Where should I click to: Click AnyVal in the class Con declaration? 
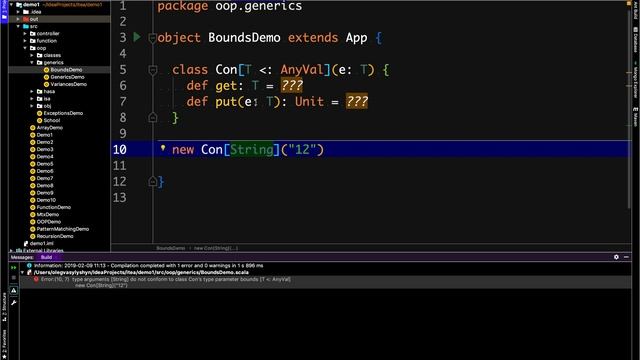302,70
